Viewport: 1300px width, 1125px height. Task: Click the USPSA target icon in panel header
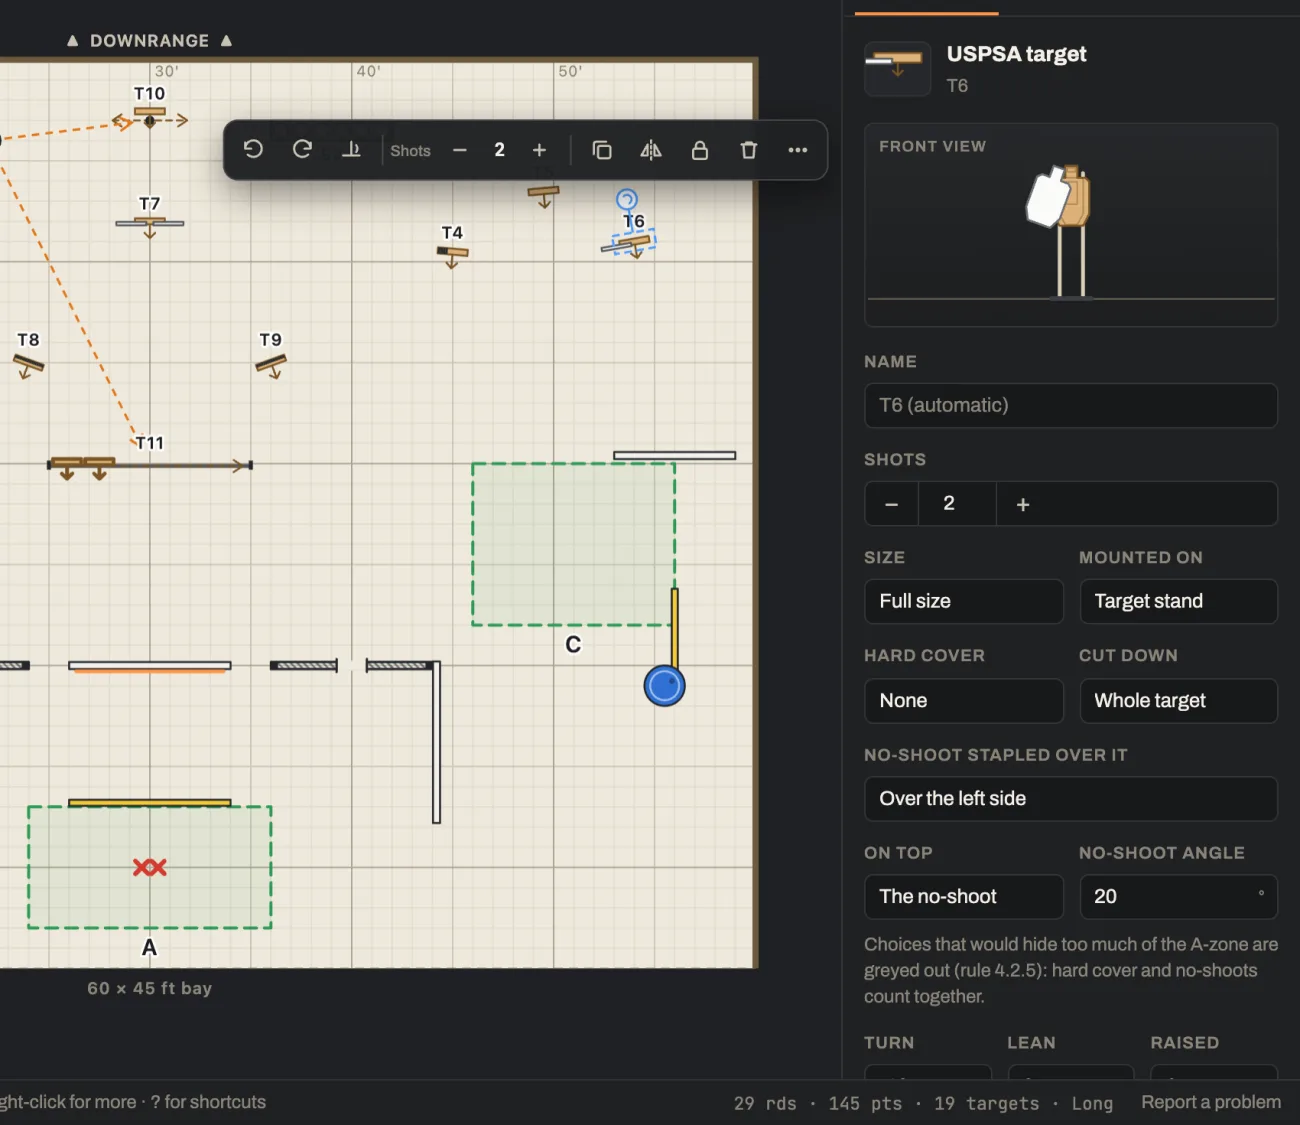pos(897,68)
